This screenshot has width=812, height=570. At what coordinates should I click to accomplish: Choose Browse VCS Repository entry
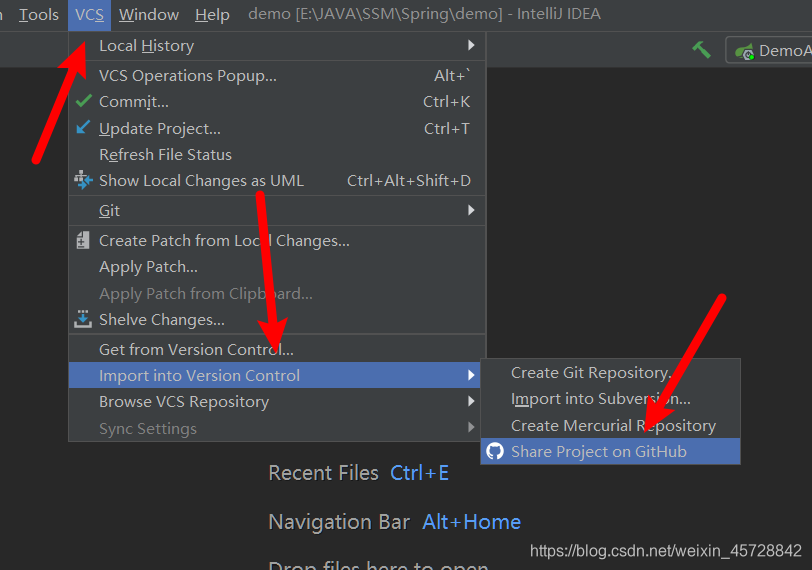click(274, 402)
